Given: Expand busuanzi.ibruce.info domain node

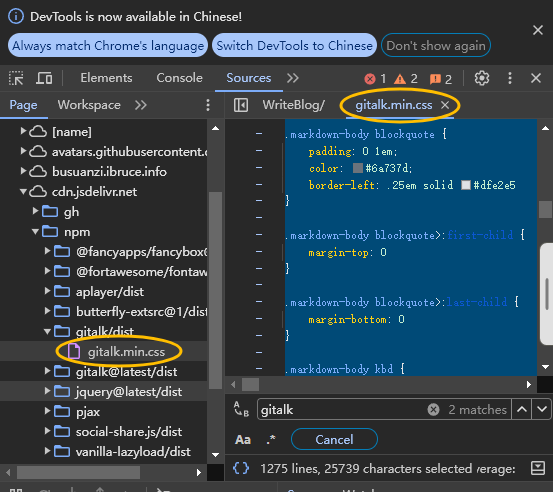Looking at the screenshot, I should (x=23, y=172).
